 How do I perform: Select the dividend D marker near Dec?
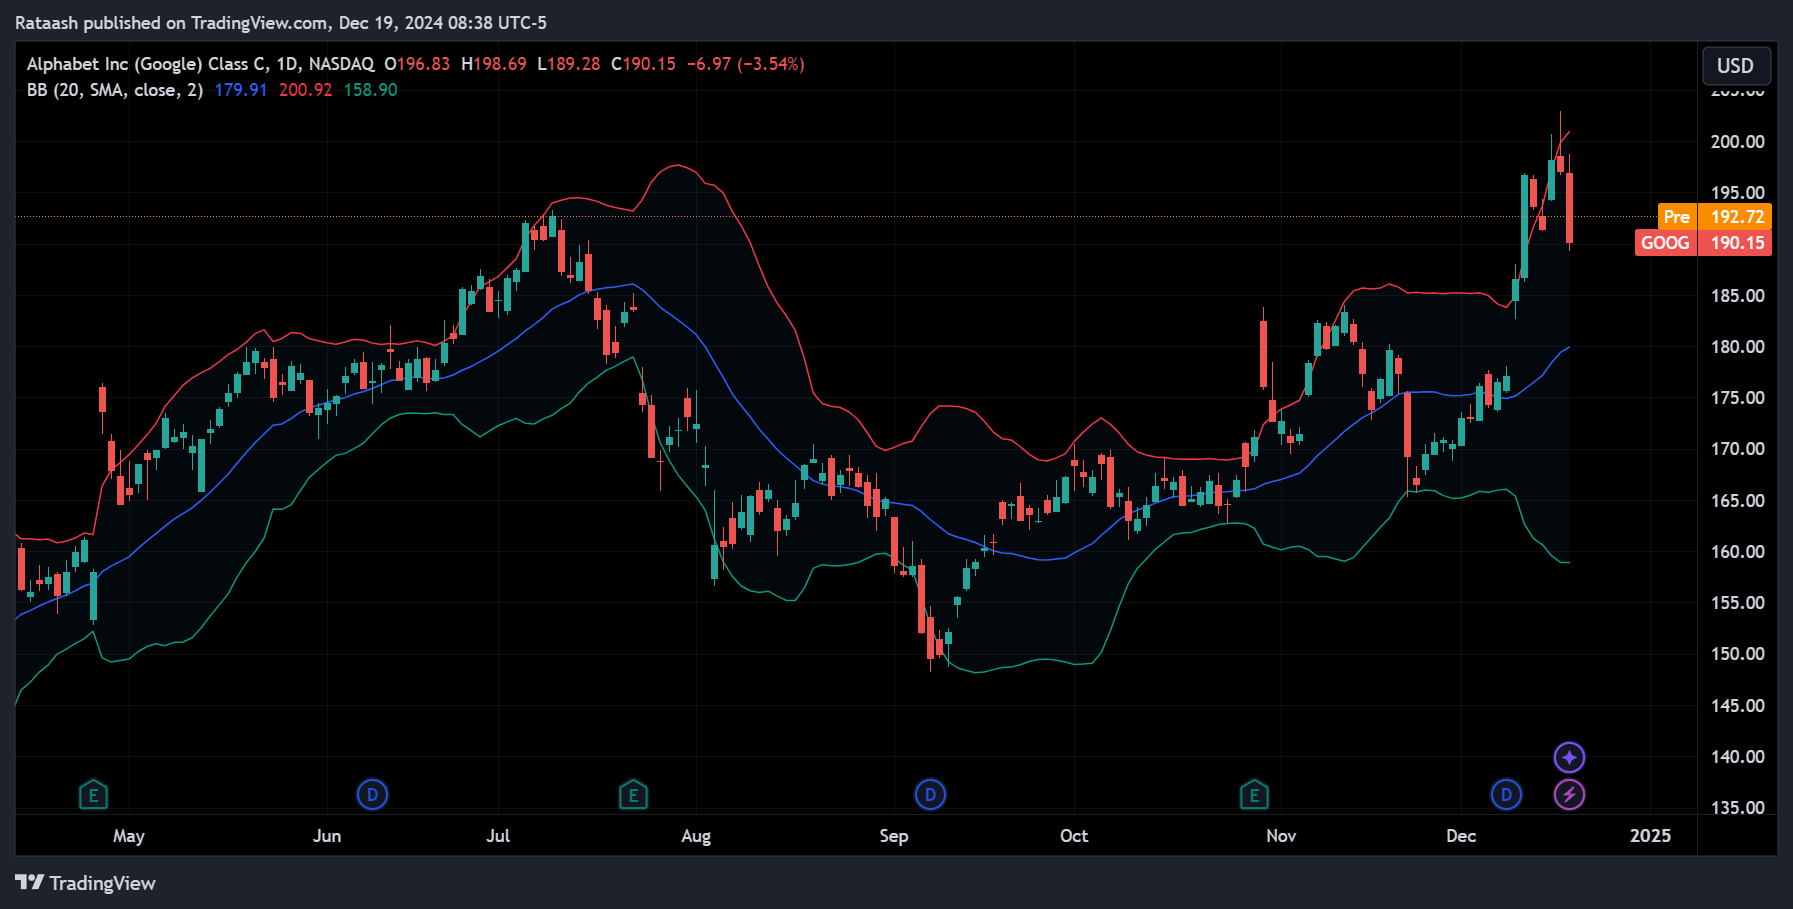coord(1506,795)
